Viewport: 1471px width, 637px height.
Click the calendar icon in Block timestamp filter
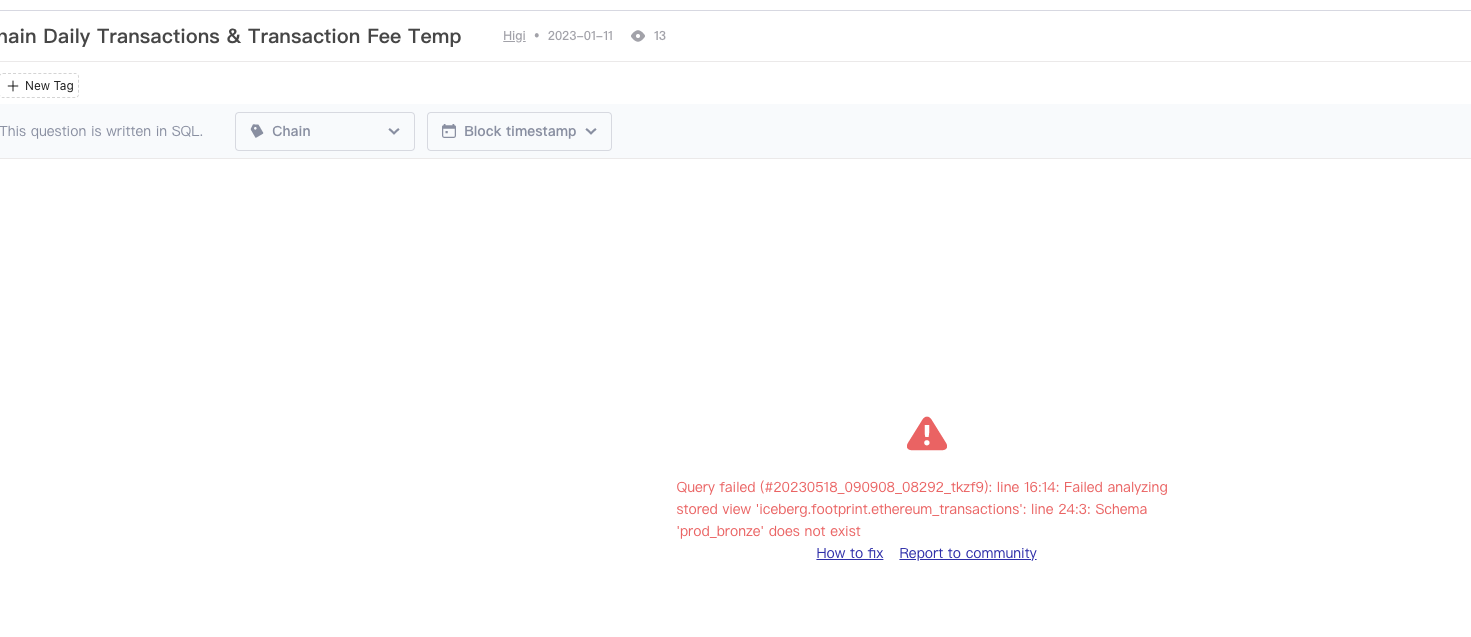coord(451,131)
